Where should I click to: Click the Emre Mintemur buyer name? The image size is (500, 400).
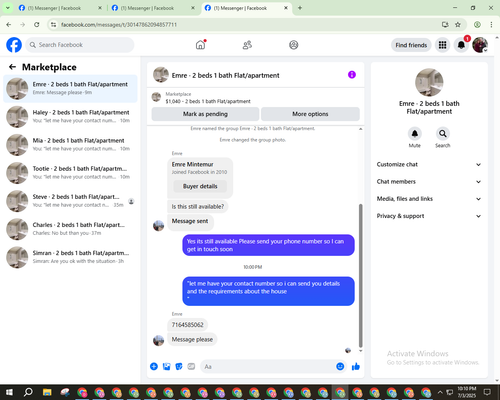pyautogui.click(x=192, y=164)
